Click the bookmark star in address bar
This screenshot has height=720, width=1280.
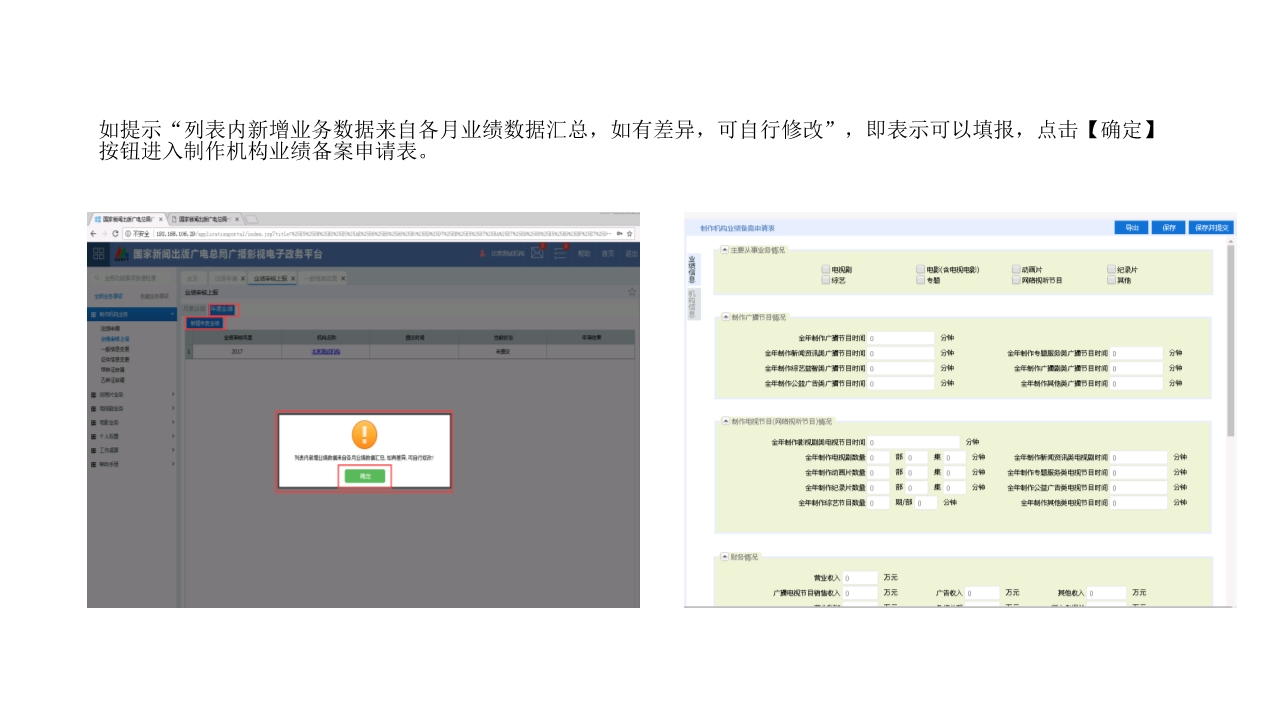pos(629,233)
